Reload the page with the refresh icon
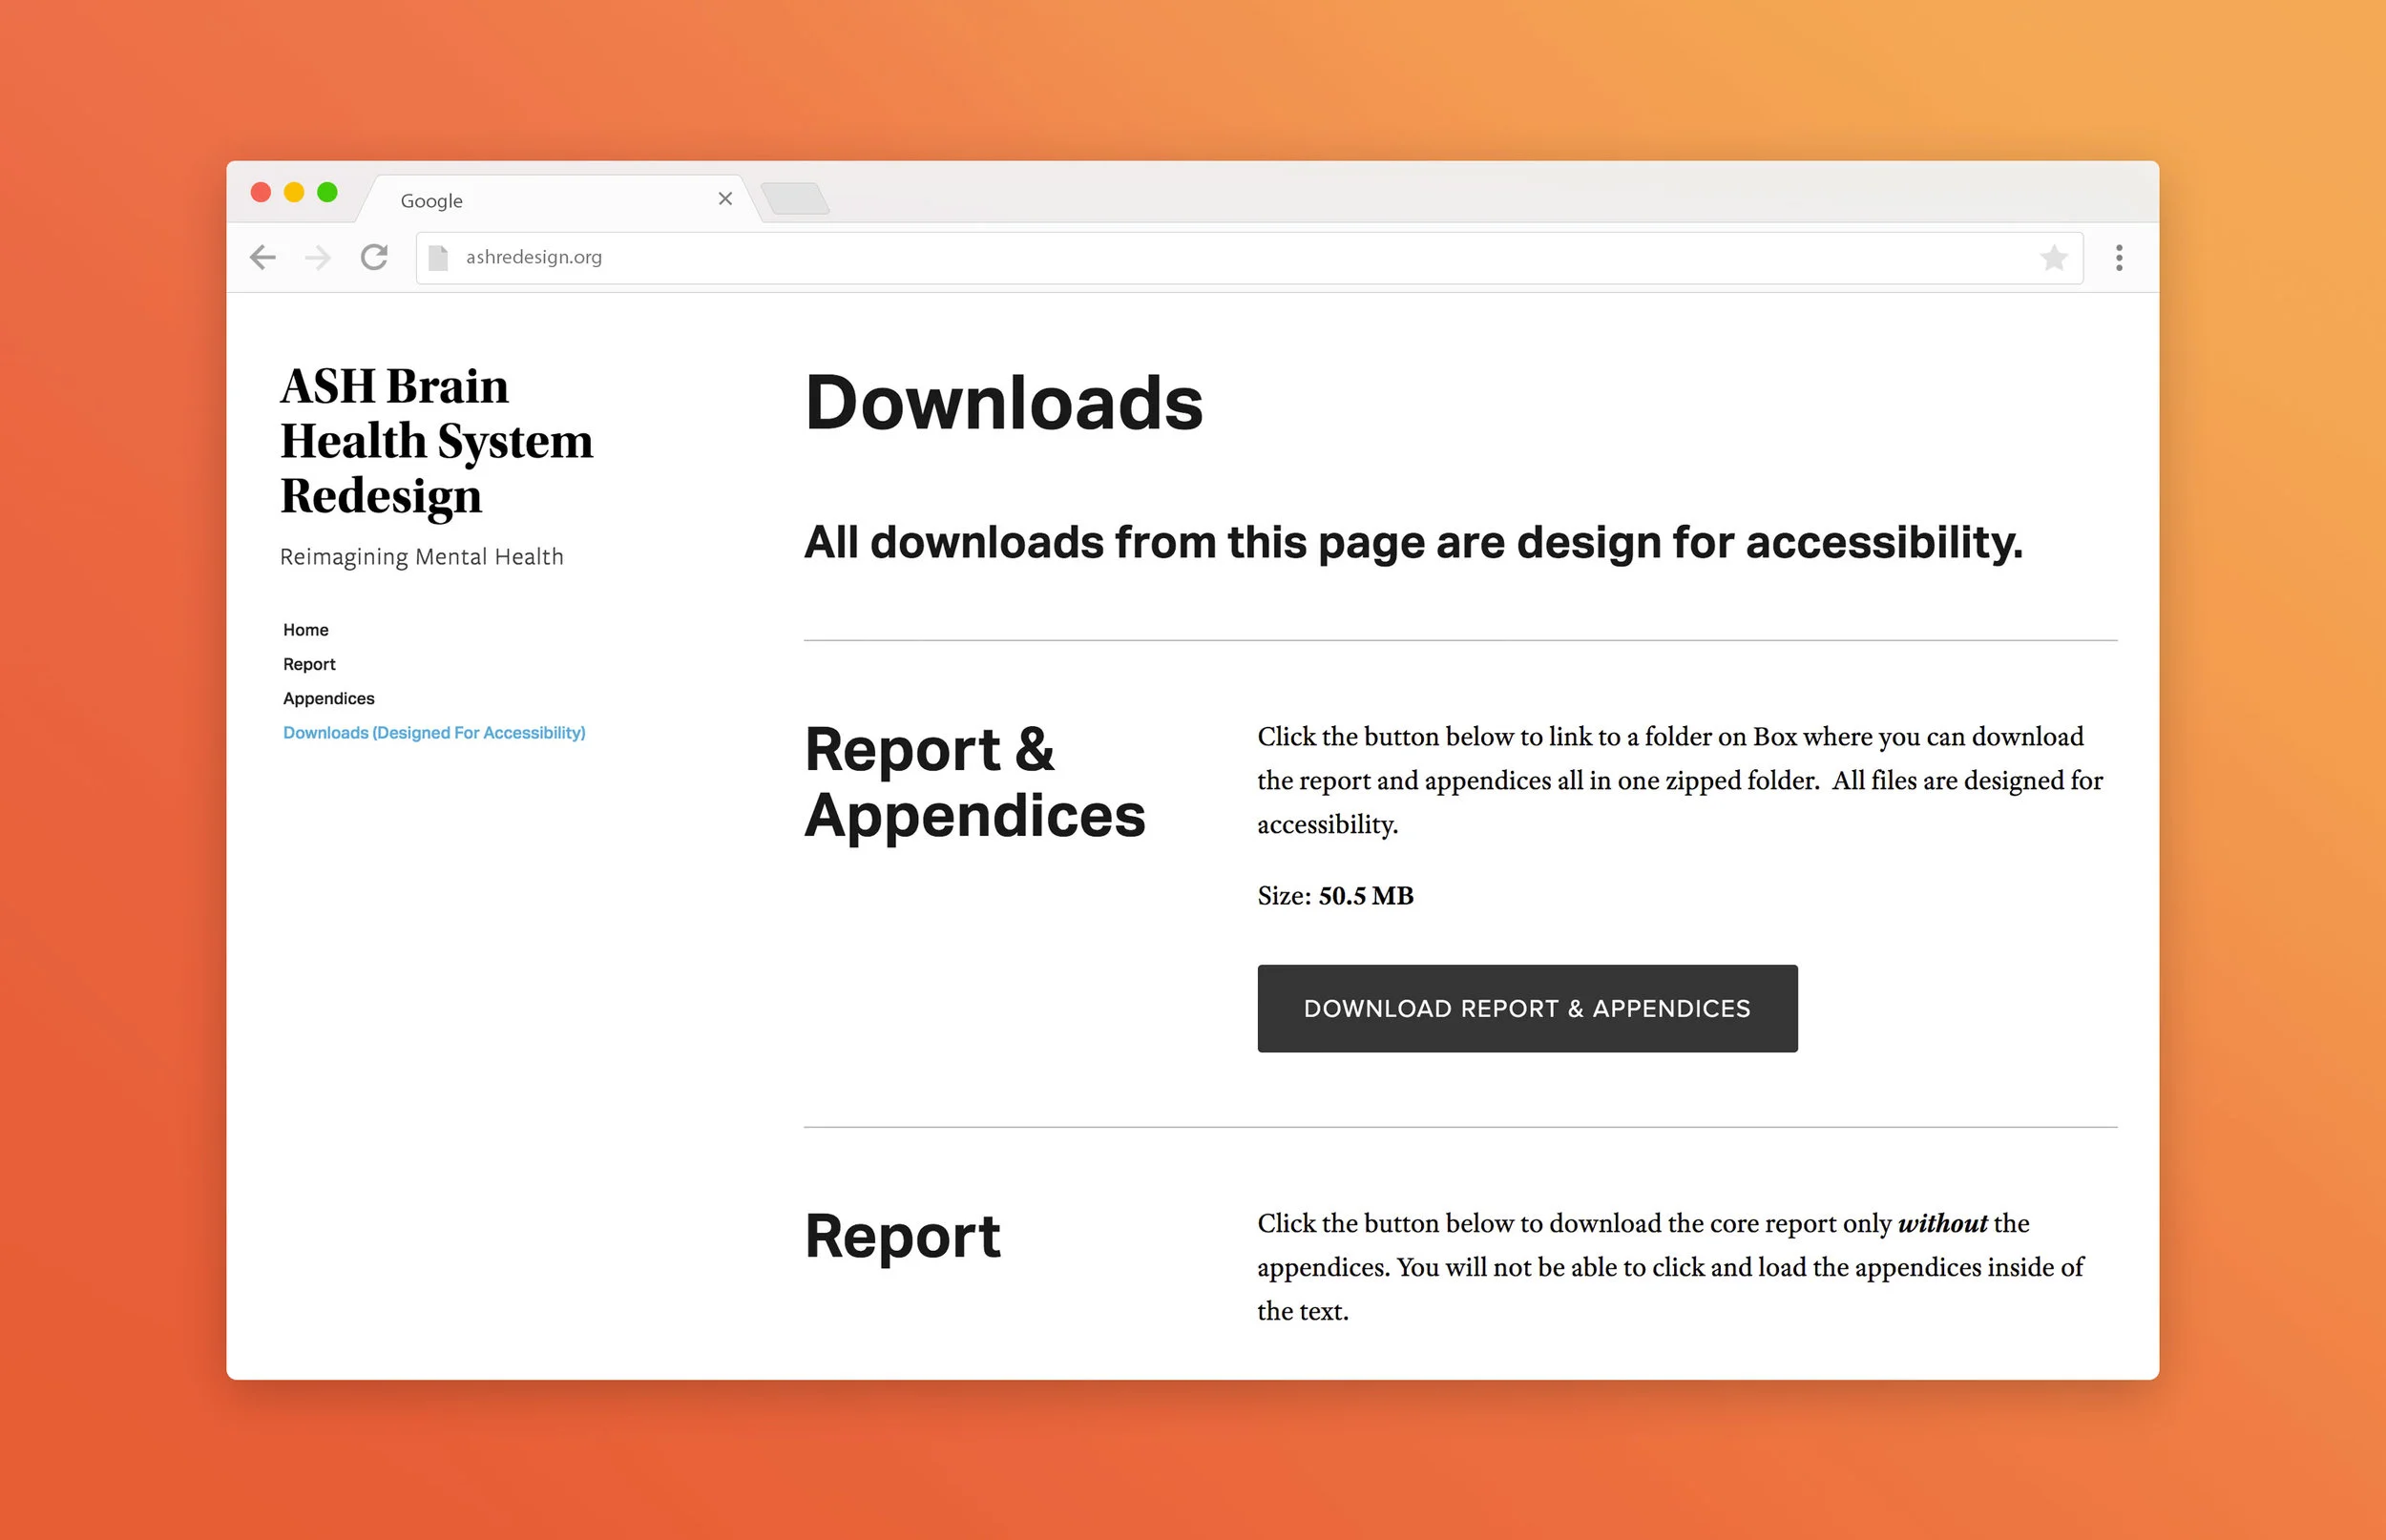2386x1540 pixels. pyautogui.click(x=374, y=257)
